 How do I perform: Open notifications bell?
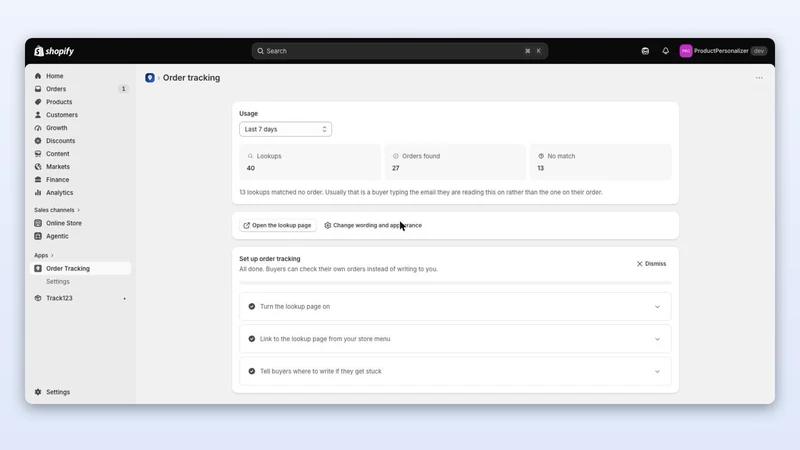(x=665, y=51)
